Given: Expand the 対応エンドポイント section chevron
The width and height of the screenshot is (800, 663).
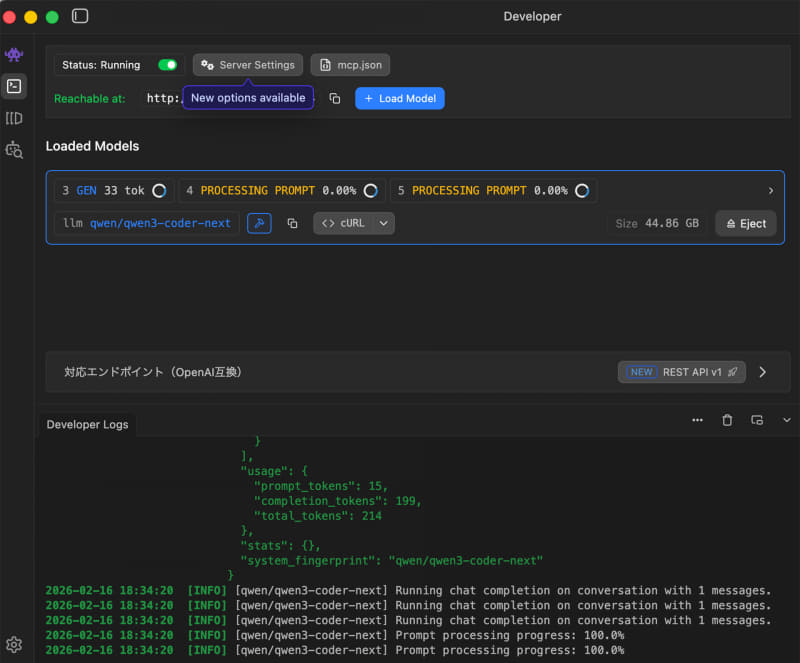Looking at the screenshot, I should point(763,372).
